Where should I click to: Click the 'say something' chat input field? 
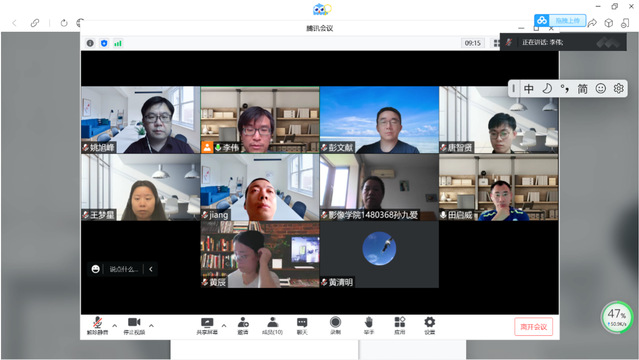click(x=123, y=269)
